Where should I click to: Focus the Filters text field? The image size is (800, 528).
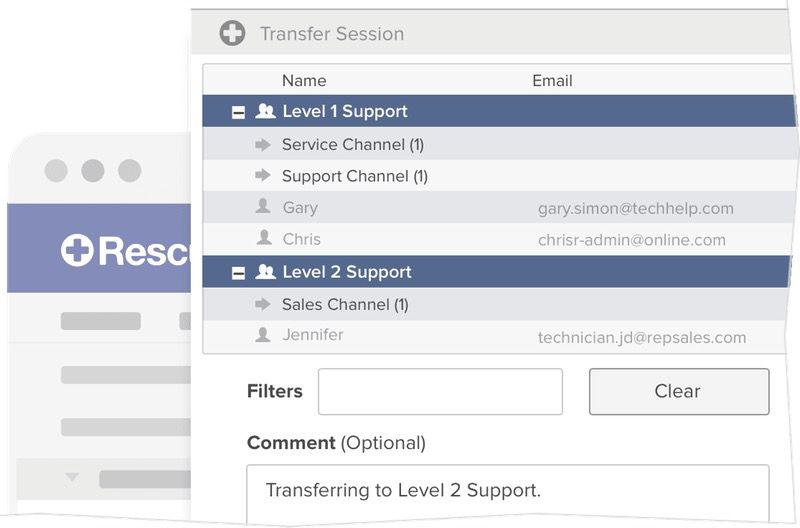click(x=440, y=391)
